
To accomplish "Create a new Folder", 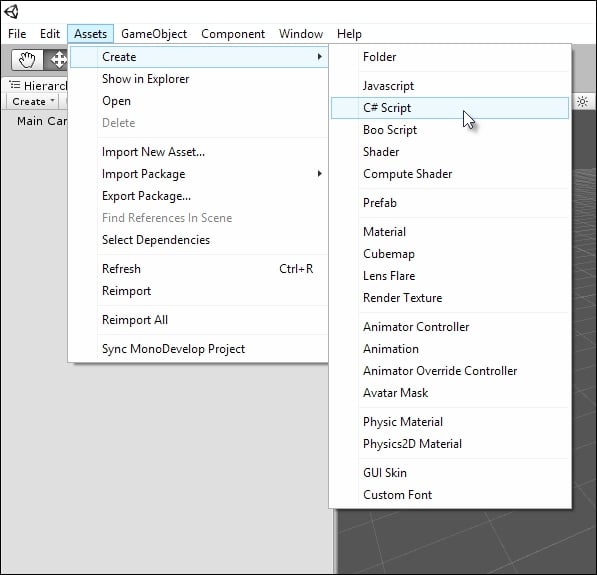I will (x=450, y=57).
